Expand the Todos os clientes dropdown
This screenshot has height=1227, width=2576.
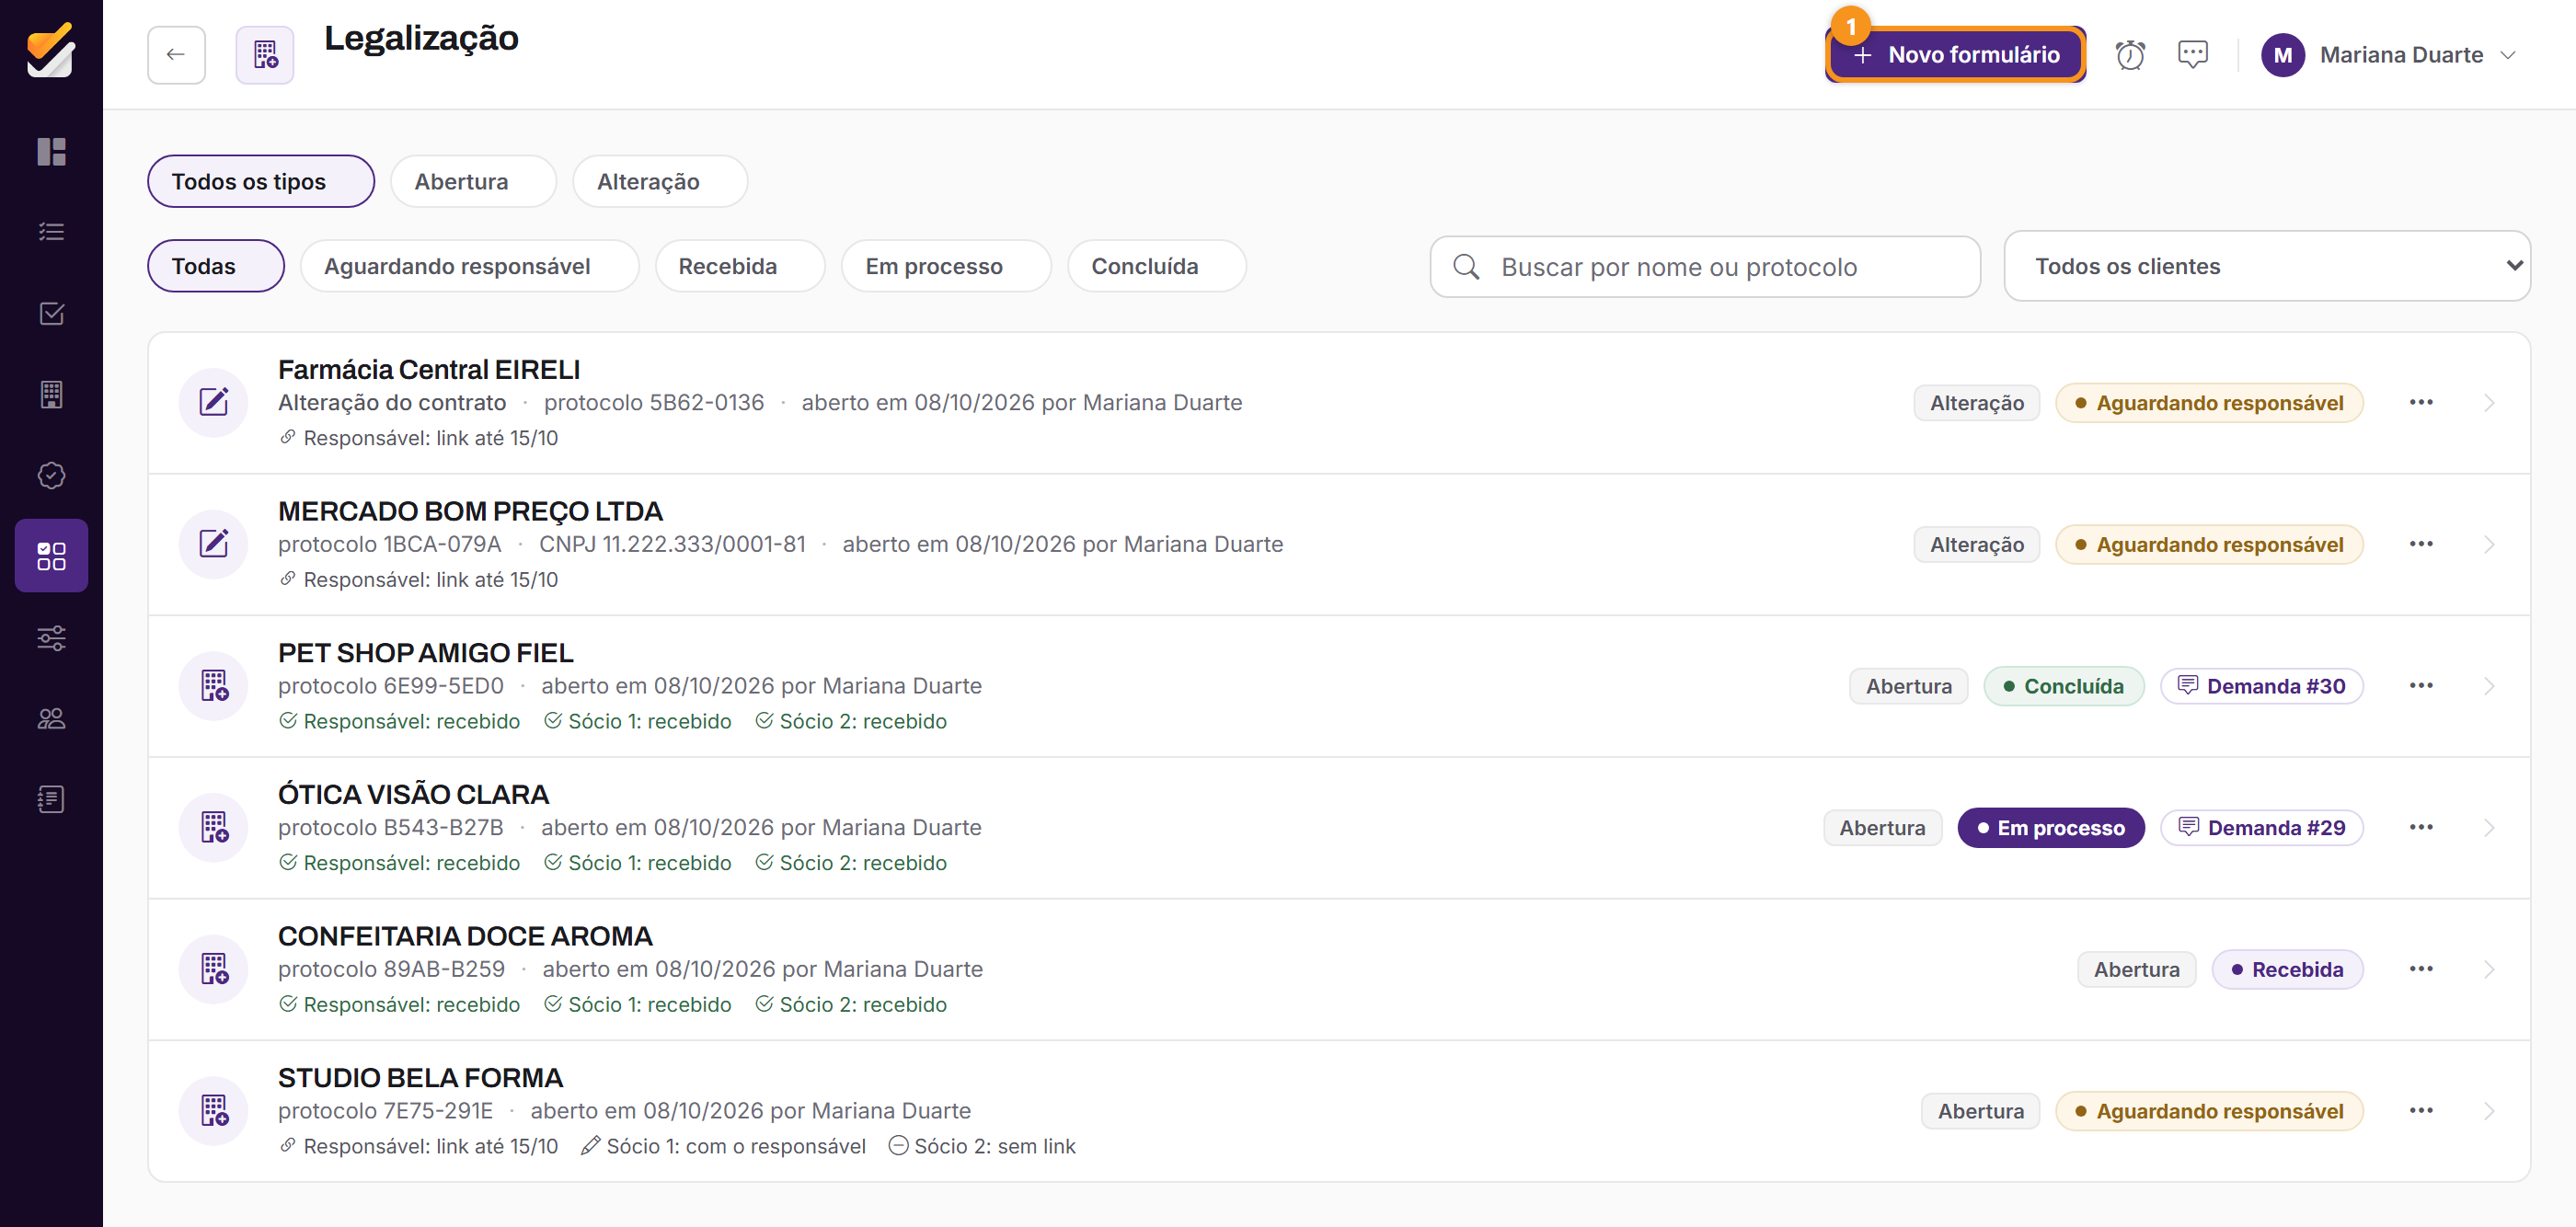(x=2266, y=266)
